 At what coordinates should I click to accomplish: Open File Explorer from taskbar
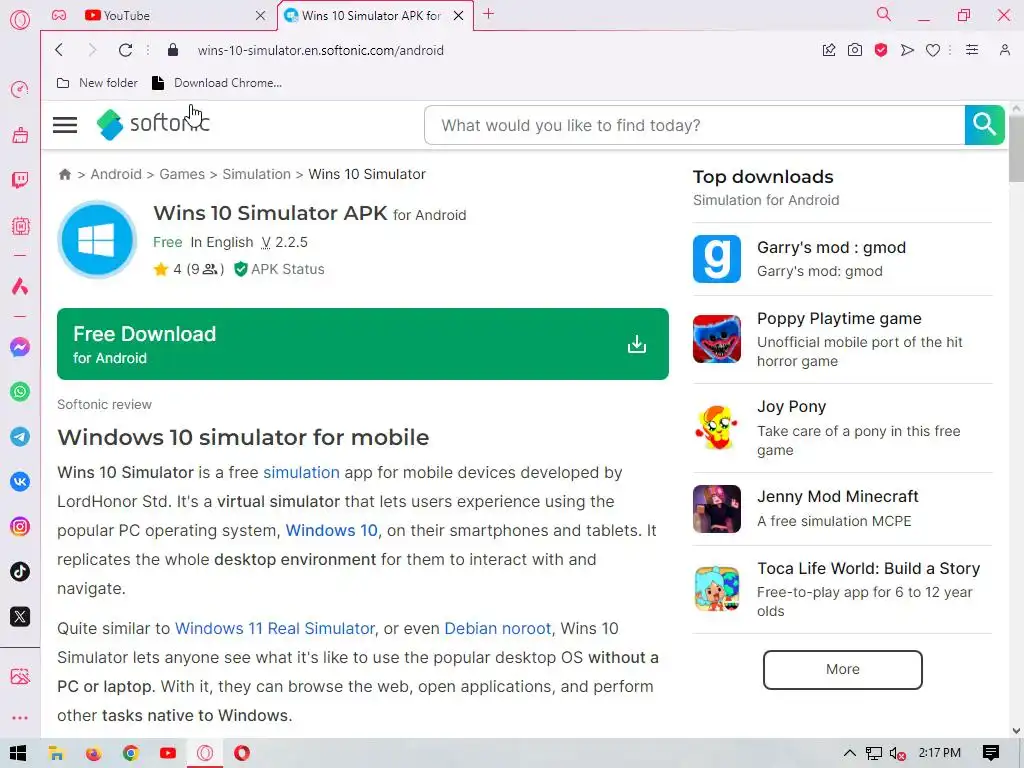click(56, 753)
